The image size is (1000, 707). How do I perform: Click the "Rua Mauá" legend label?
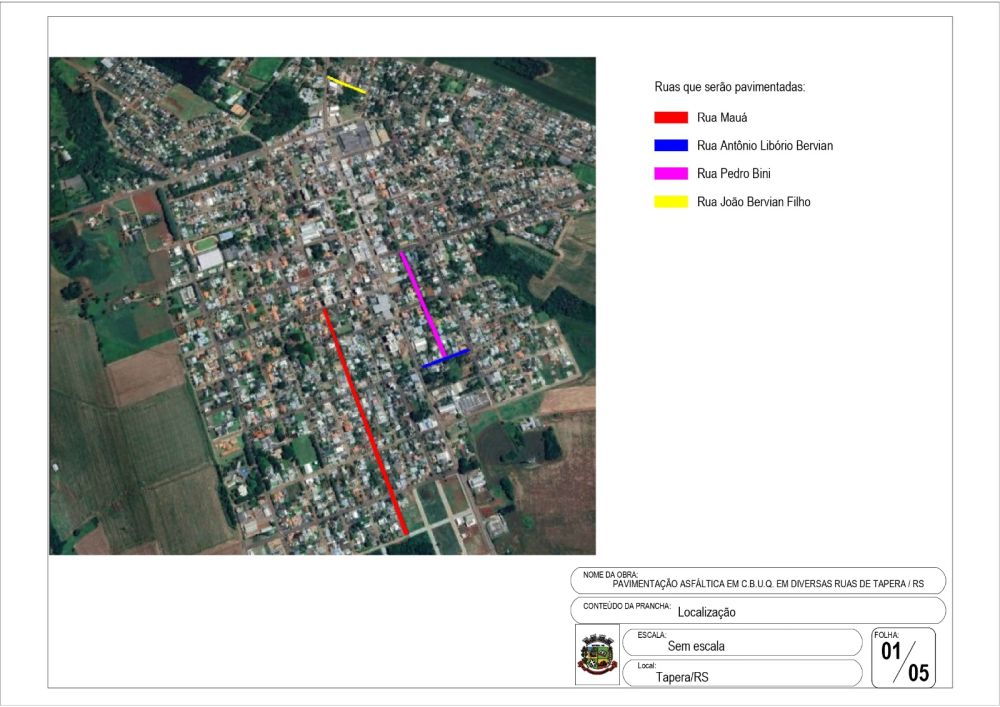(x=723, y=118)
